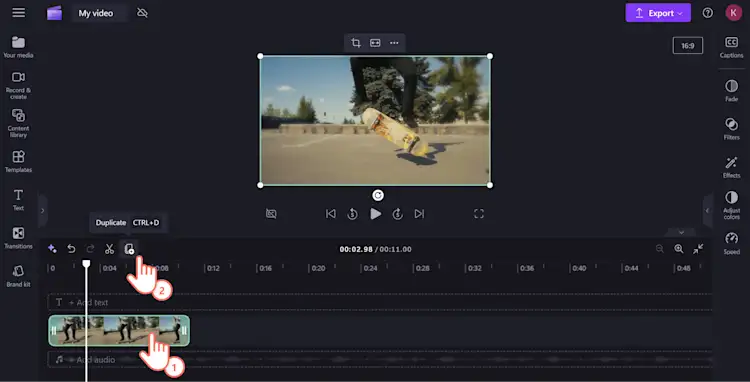Viewport: 750px width, 382px height.
Task: Click the bottom-right resize handle of preview
Action: (x=490, y=185)
